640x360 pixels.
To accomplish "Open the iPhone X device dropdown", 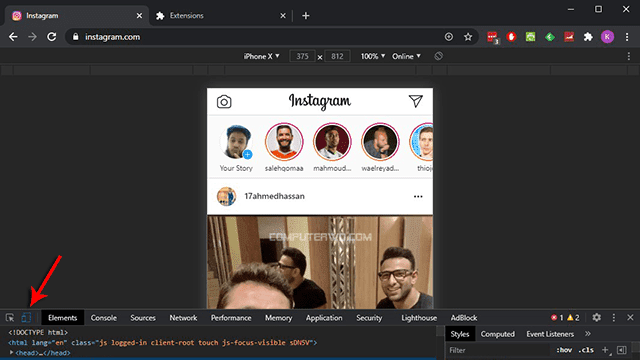I will tap(262, 56).
